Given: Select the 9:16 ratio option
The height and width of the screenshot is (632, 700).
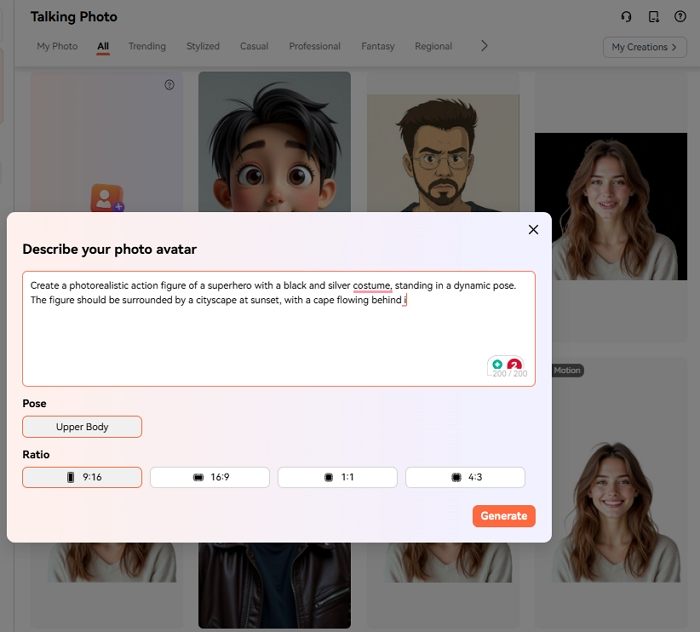Looking at the screenshot, I should 82,477.
